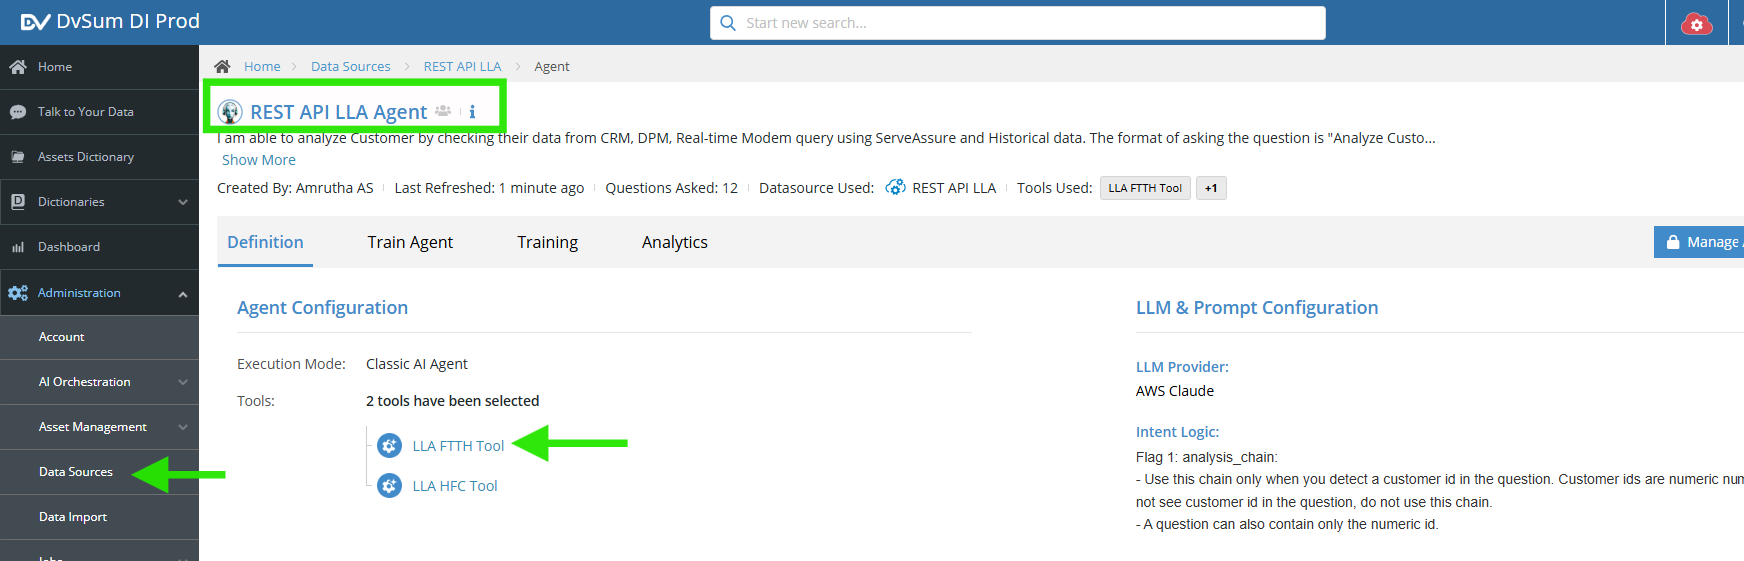Click the LLA FTTH Tool tag
This screenshot has width=1744, height=561.
click(1145, 188)
